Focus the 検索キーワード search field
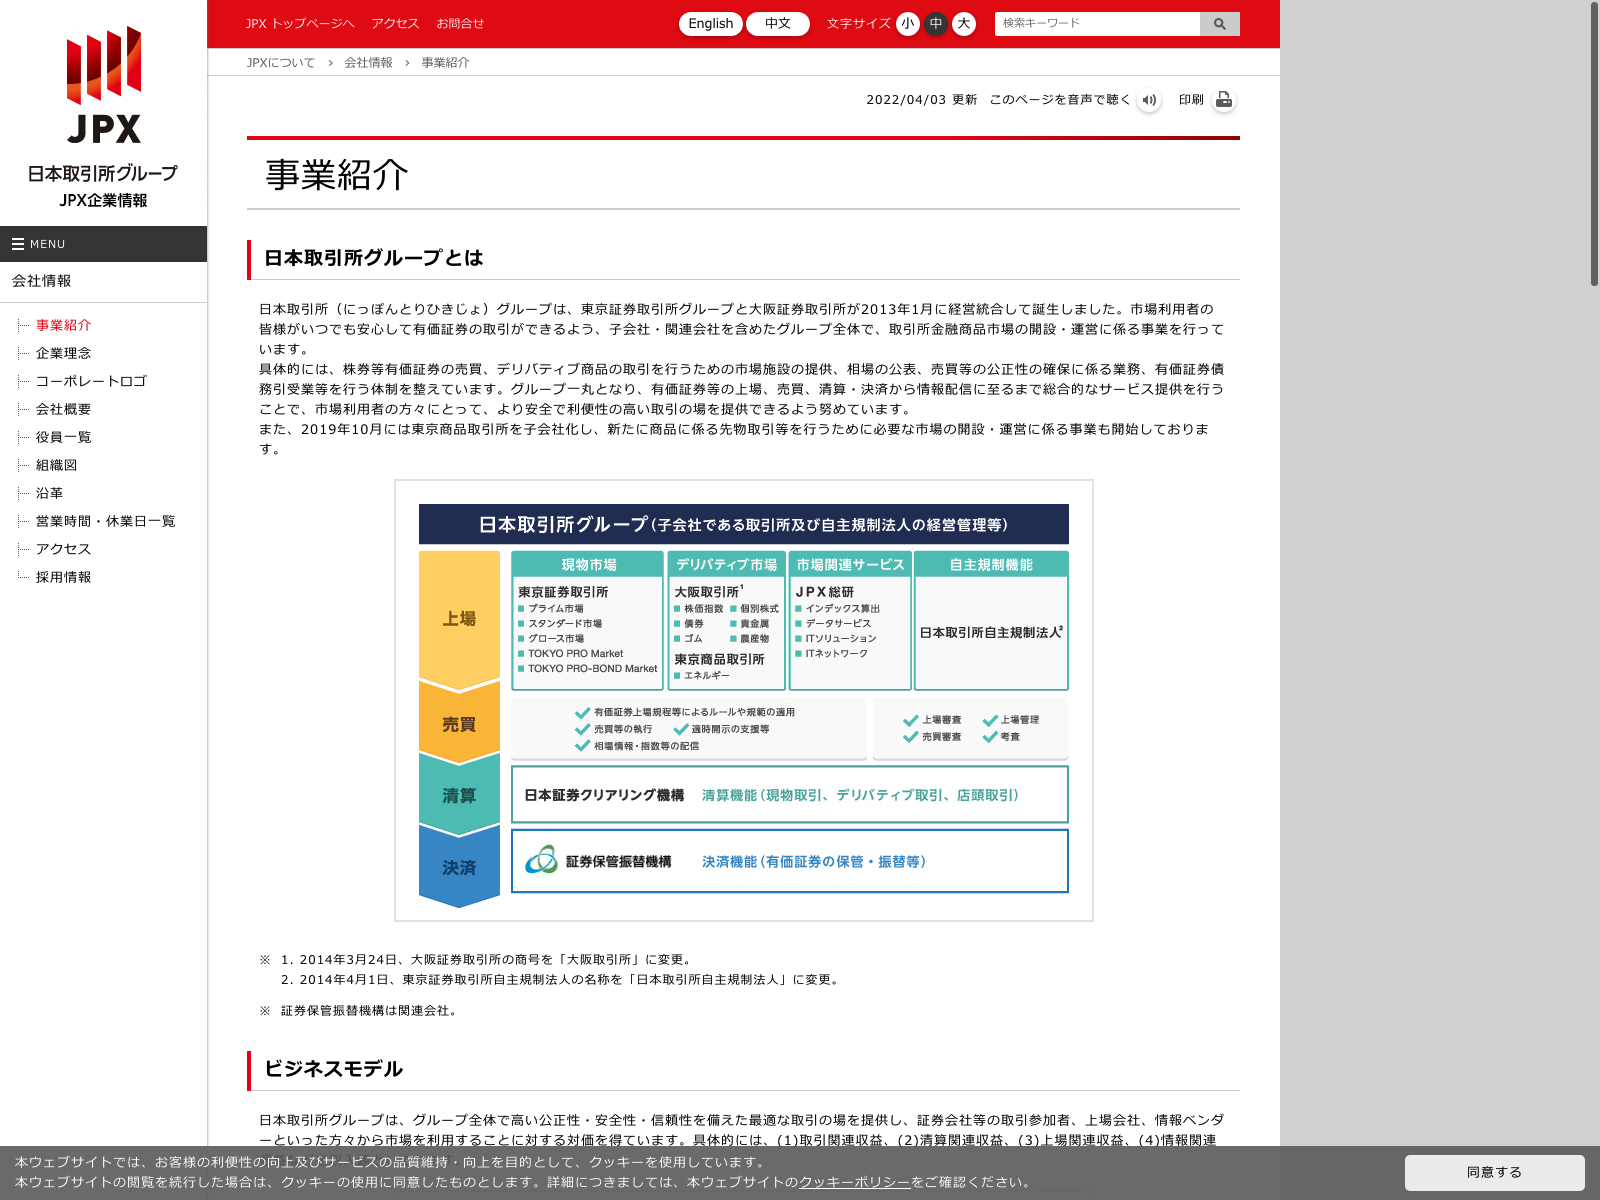This screenshot has width=1600, height=1200. point(1096,24)
